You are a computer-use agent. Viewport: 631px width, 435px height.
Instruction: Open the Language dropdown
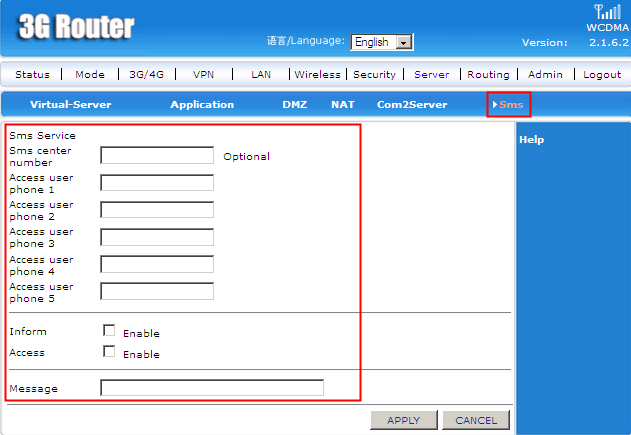pos(382,42)
